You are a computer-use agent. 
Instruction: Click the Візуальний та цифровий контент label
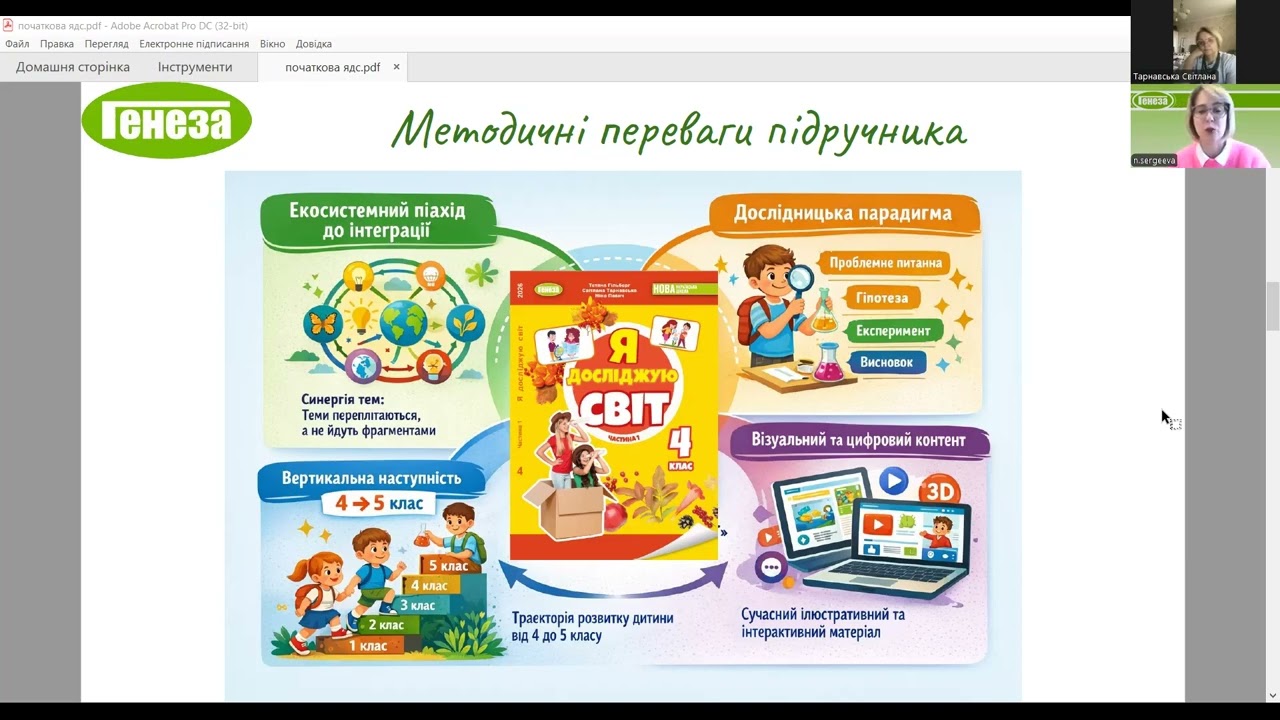point(858,440)
